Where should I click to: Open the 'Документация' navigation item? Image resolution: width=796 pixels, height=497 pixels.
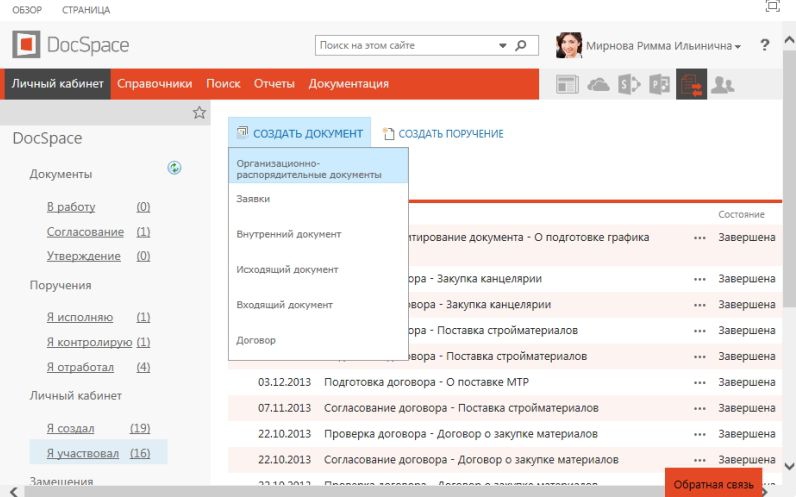pos(348,84)
